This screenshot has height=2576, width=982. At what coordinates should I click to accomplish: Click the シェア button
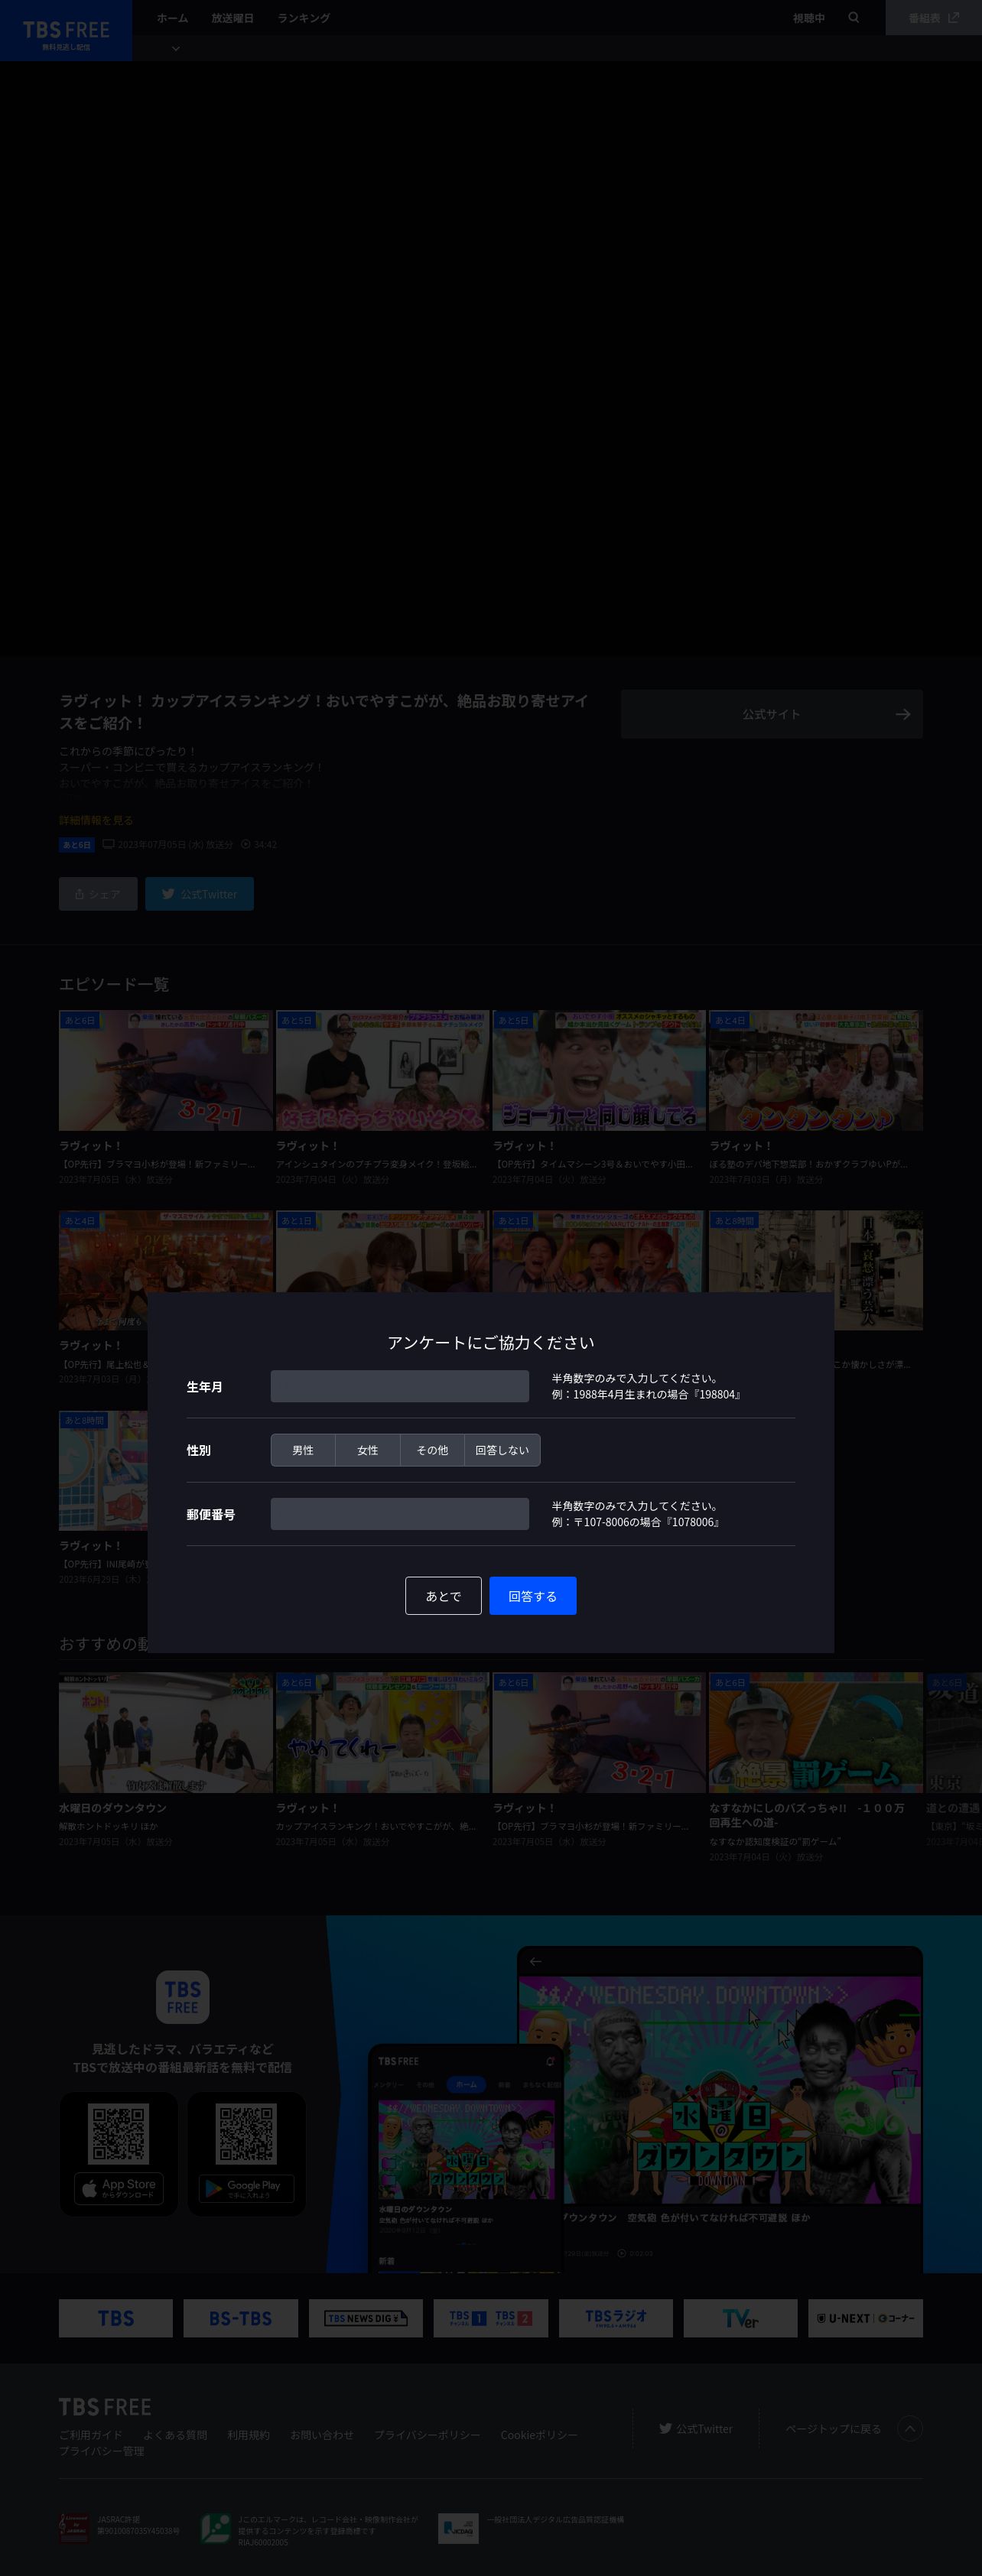[x=98, y=894]
